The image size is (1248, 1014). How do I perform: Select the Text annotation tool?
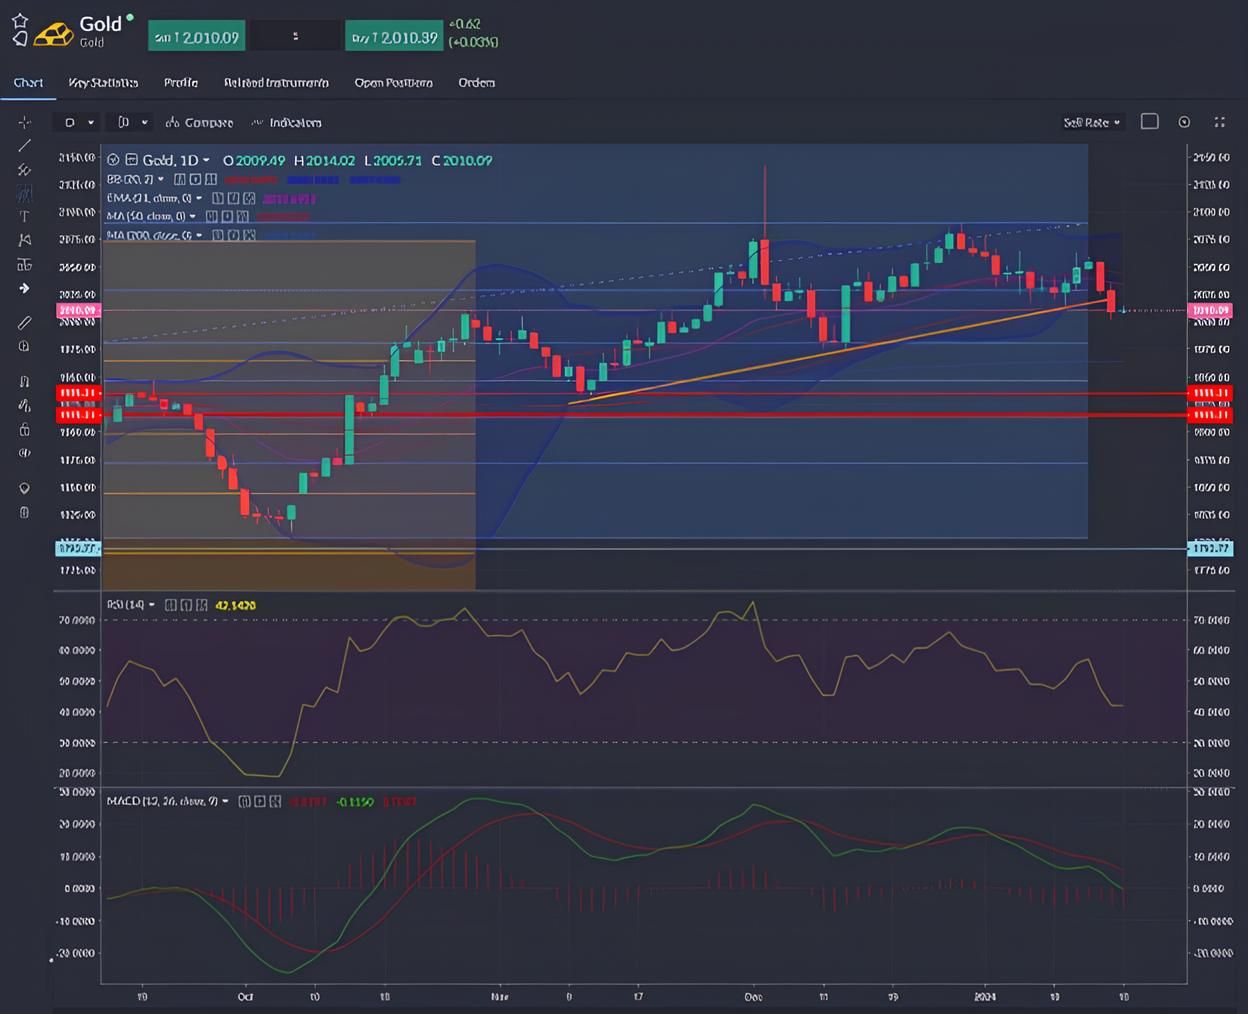(x=24, y=217)
